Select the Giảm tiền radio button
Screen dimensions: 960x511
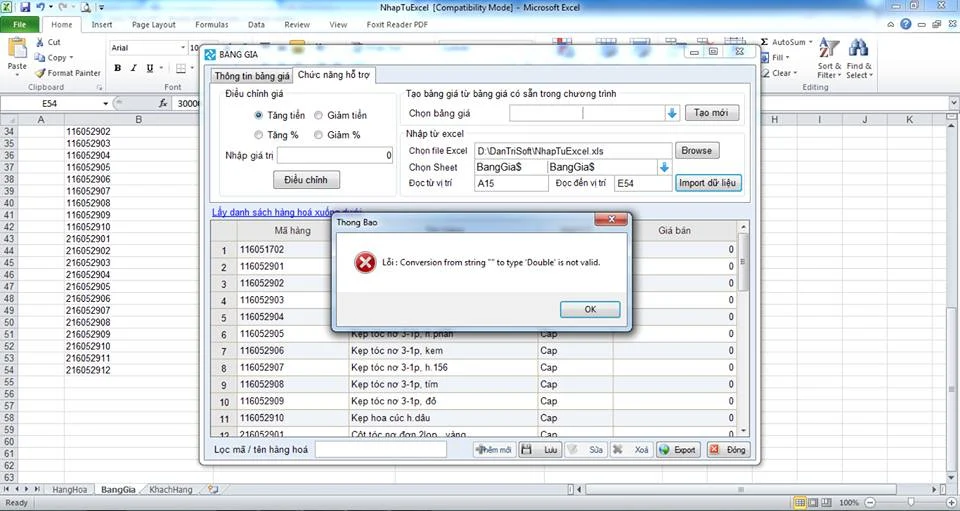(318, 115)
